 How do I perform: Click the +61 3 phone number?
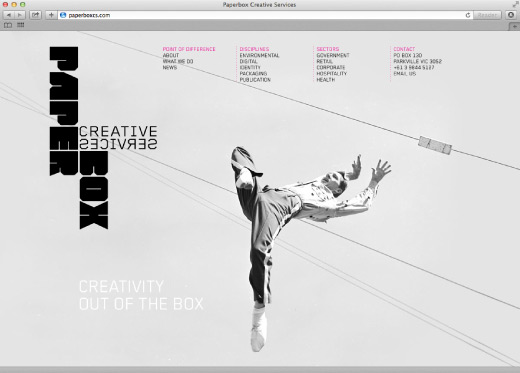(414, 67)
